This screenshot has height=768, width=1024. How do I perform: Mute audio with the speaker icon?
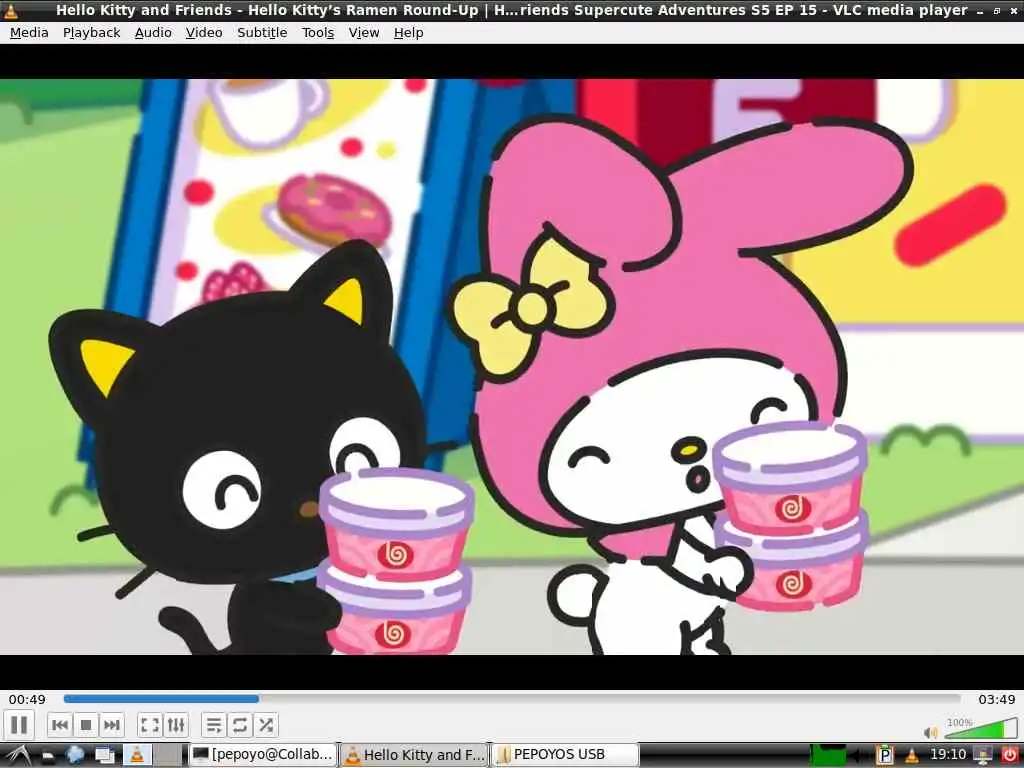931,733
